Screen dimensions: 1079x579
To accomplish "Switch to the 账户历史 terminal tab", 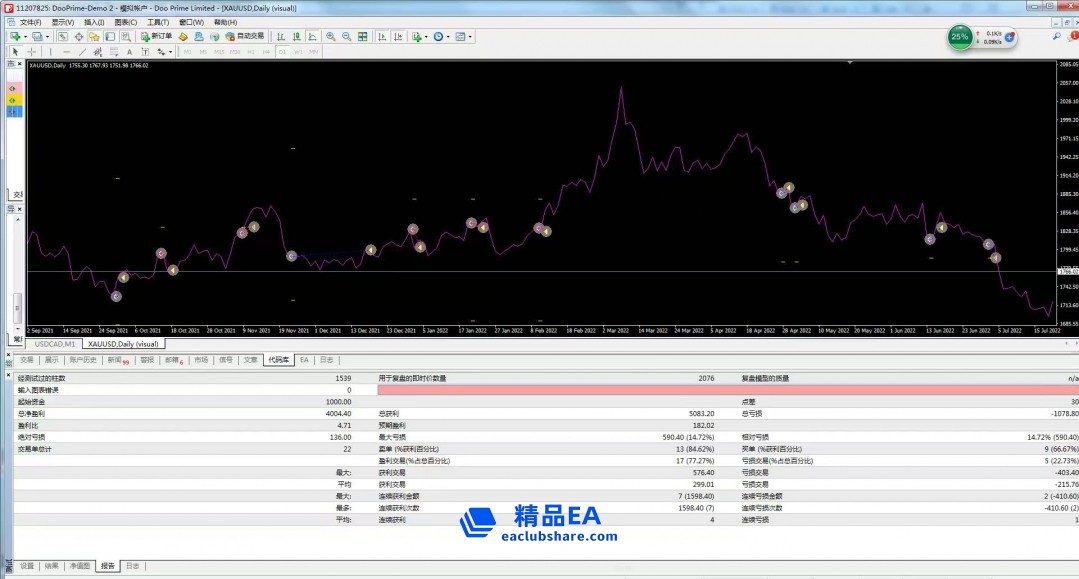I will 83,360.
